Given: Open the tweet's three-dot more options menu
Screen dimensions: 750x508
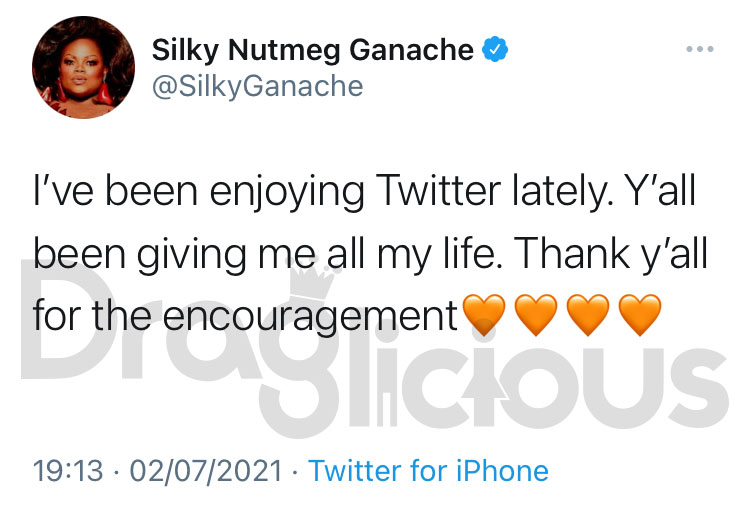Looking at the screenshot, I should [699, 49].
